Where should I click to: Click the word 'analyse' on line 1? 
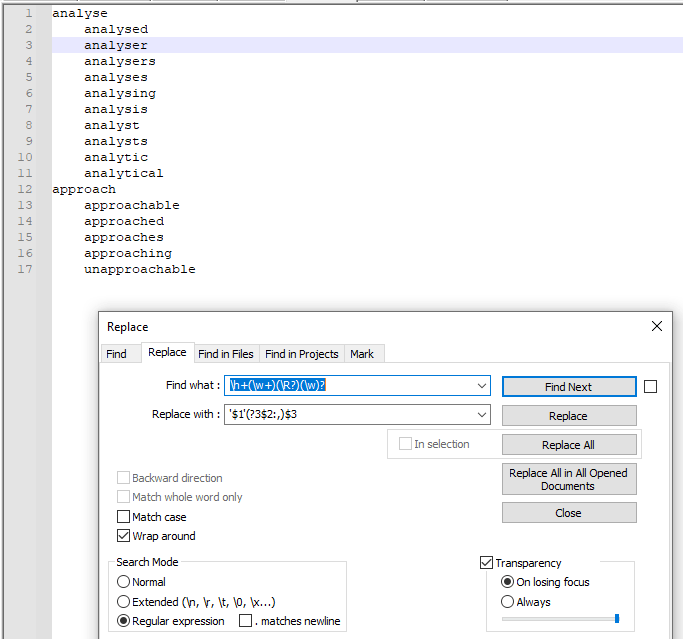[80, 14]
